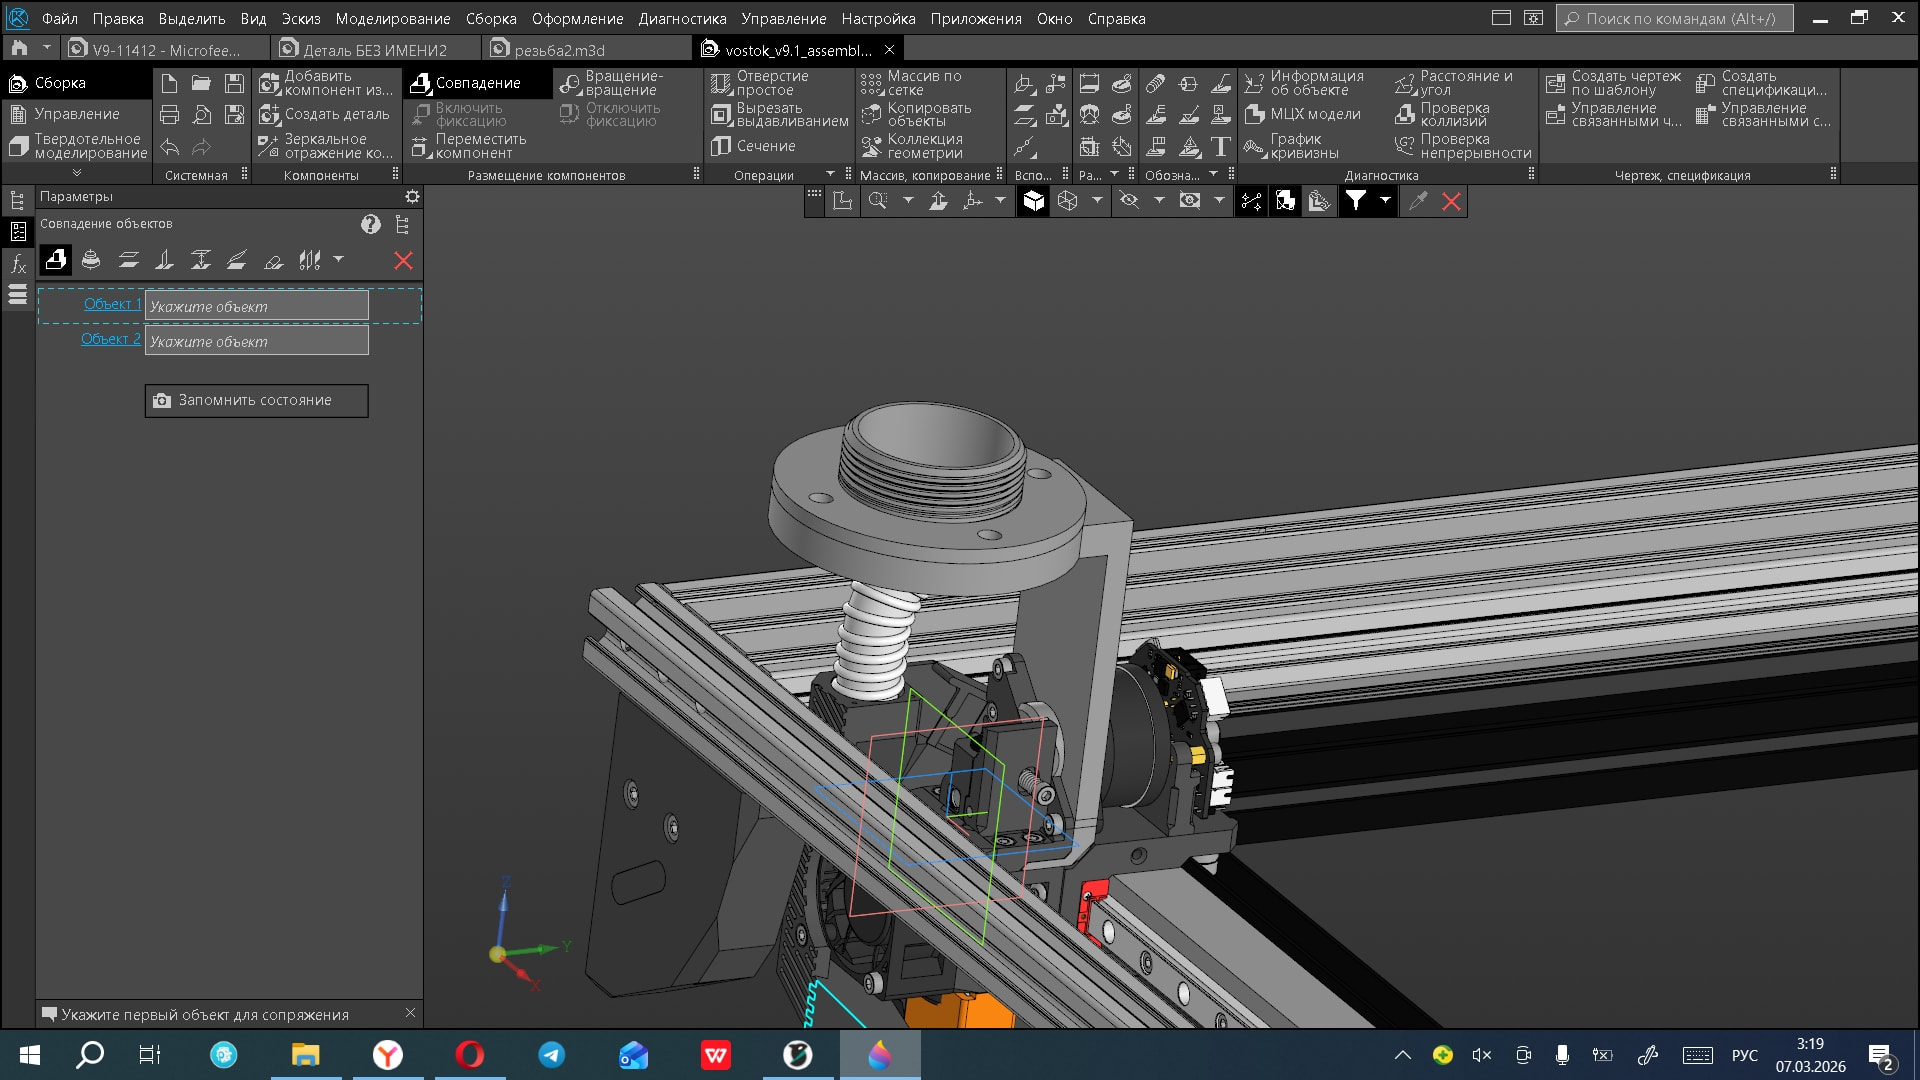Open the fx variables panel icon
This screenshot has height=1080, width=1920.
[x=18, y=264]
